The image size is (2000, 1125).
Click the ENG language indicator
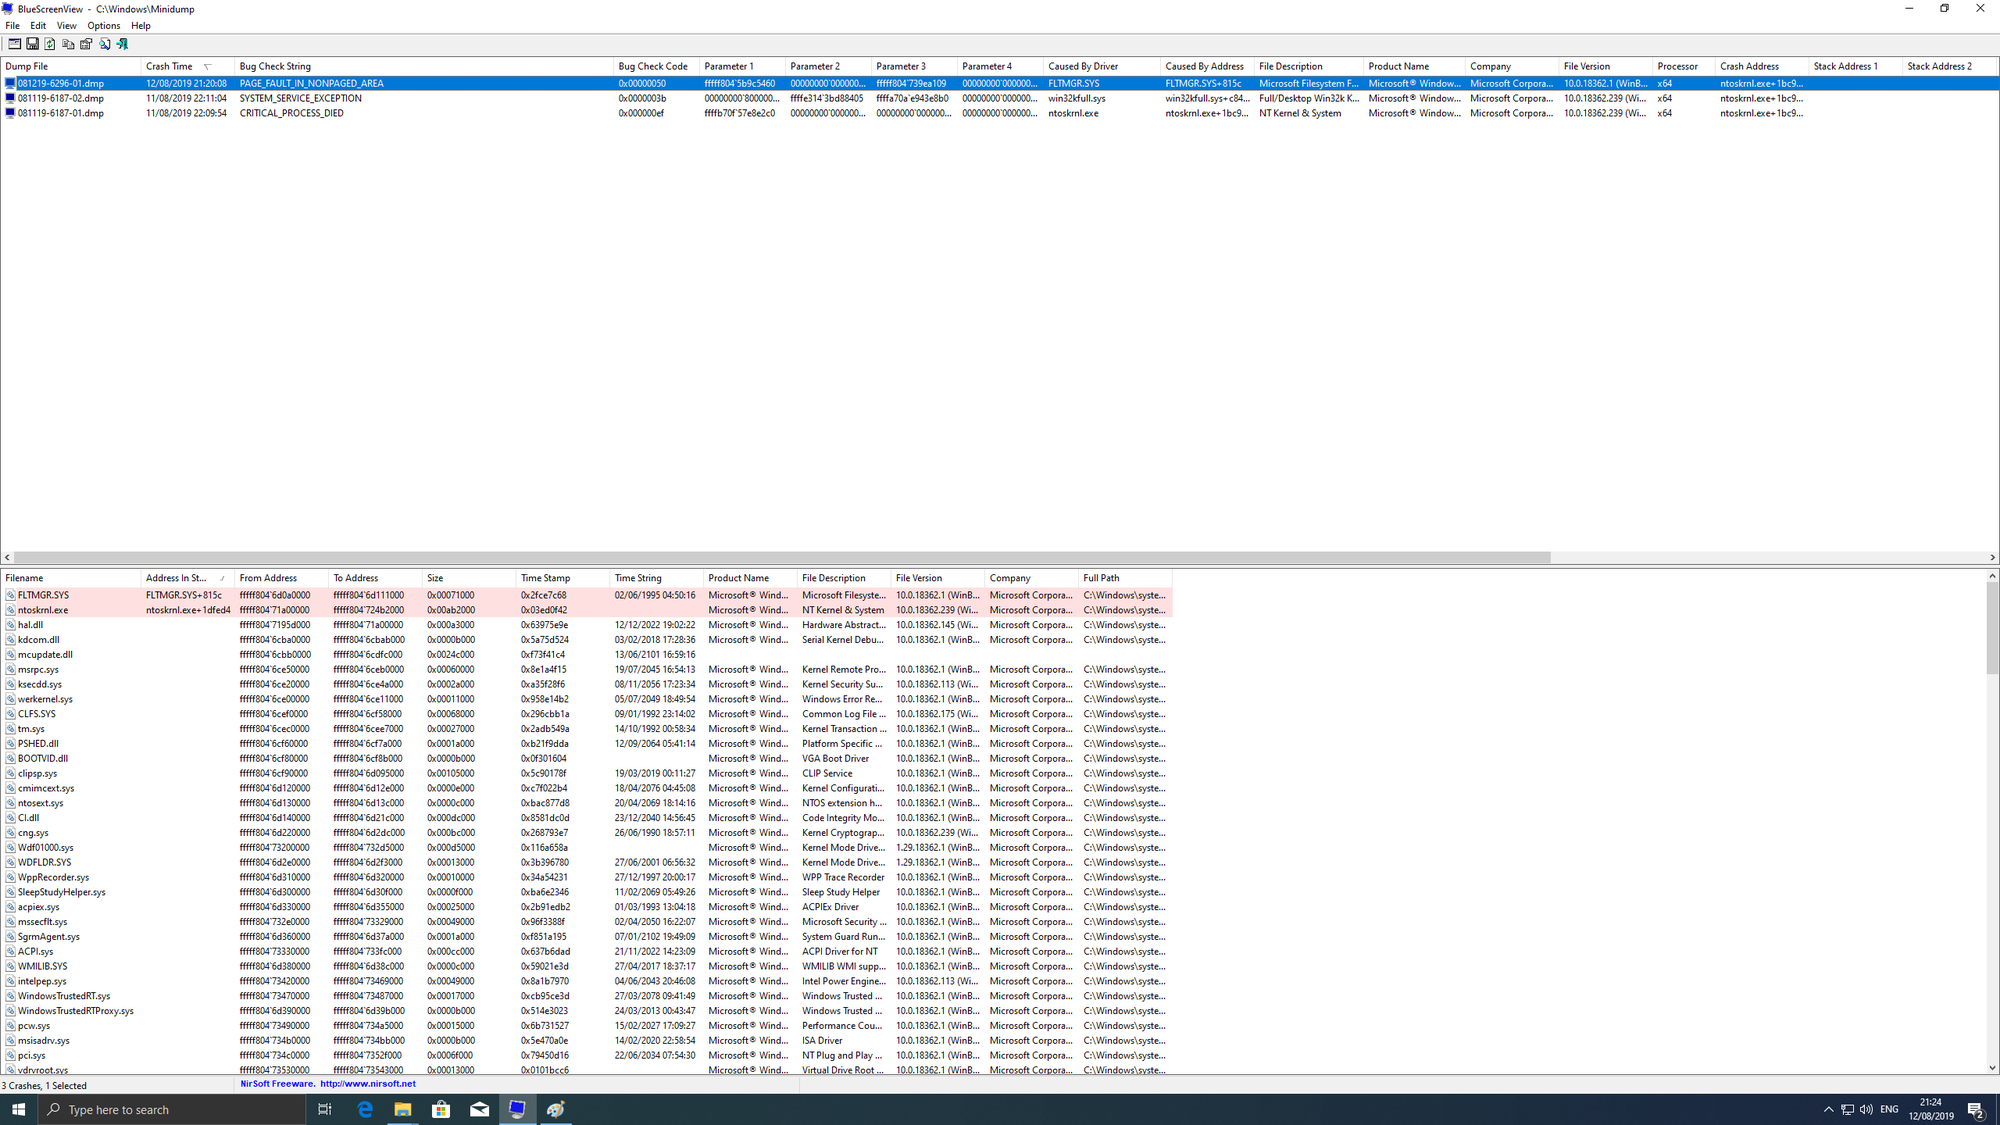point(1889,1109)
